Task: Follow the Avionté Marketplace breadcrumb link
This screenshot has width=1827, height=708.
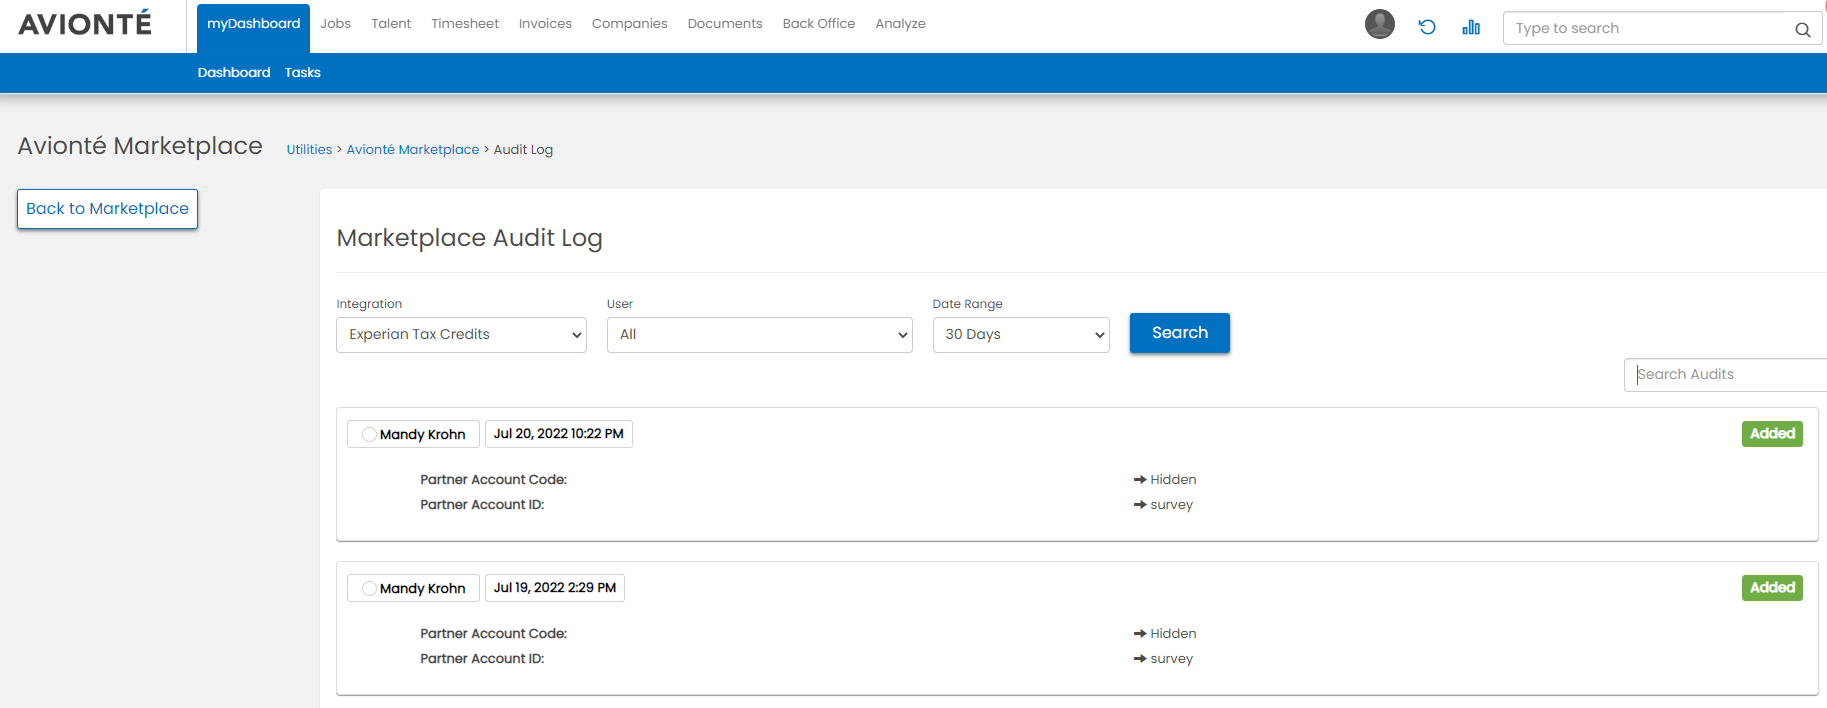Action: coord(413,150)
